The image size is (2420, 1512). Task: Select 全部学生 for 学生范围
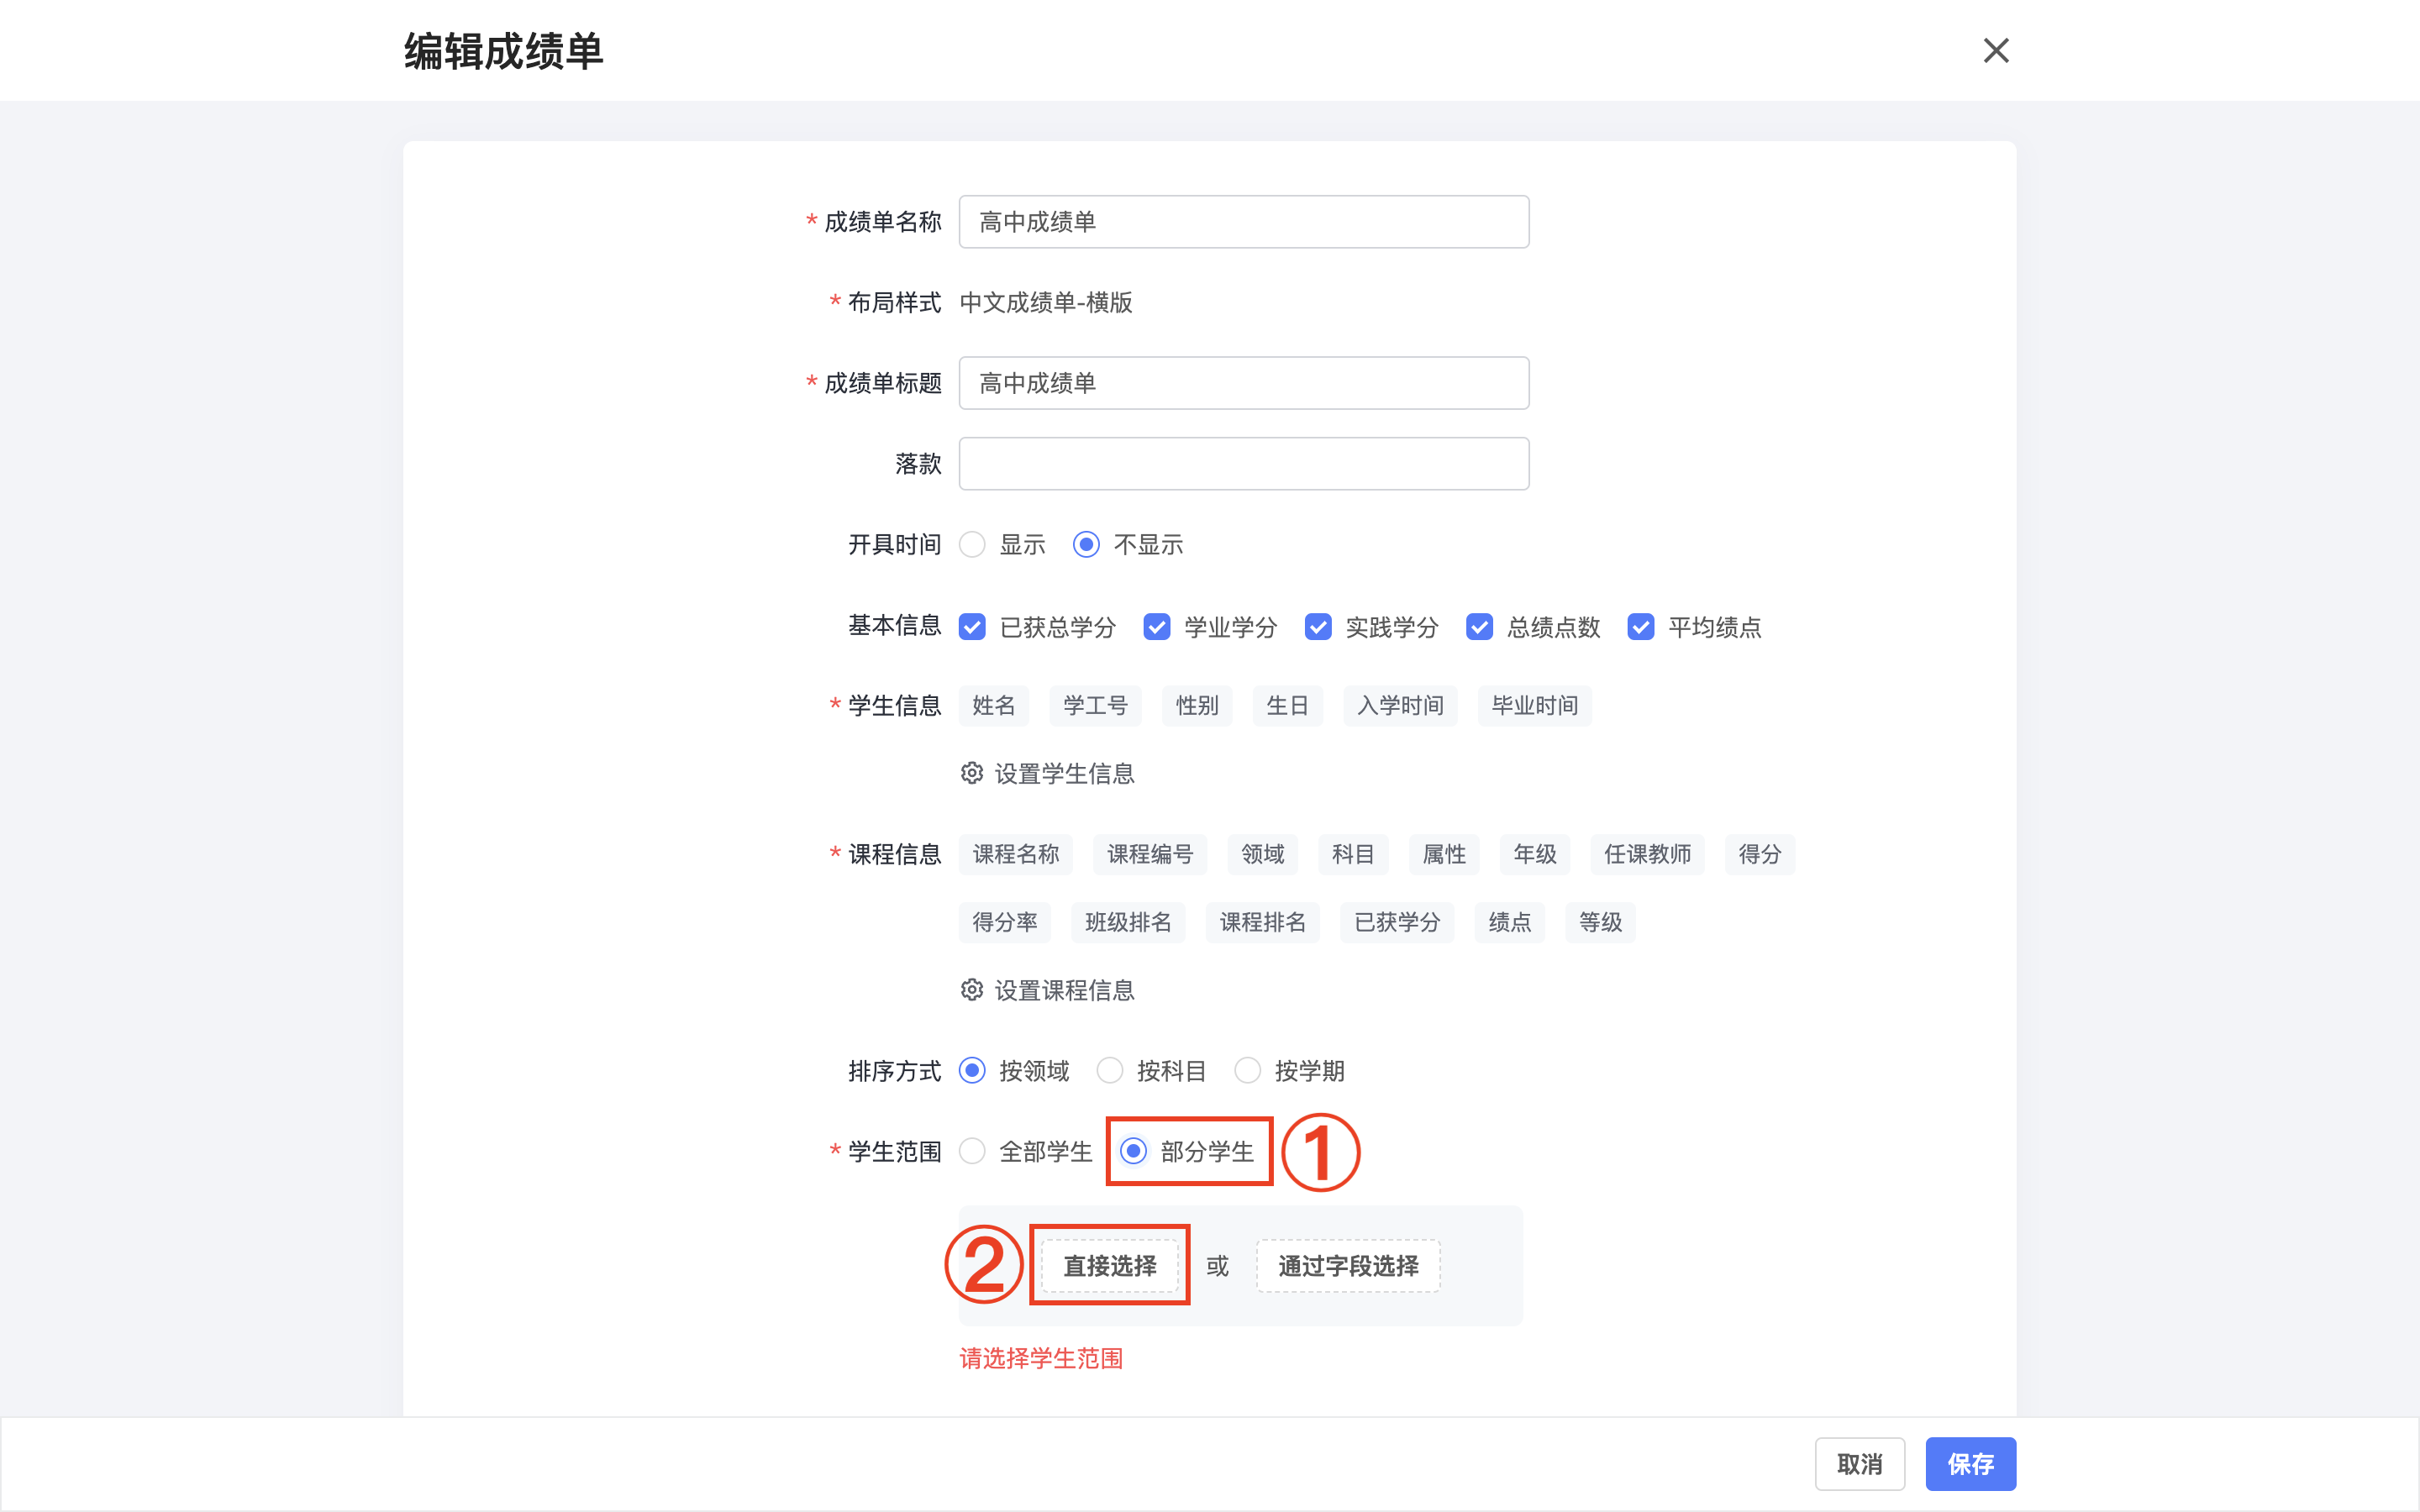click(x=972, y=1152)
